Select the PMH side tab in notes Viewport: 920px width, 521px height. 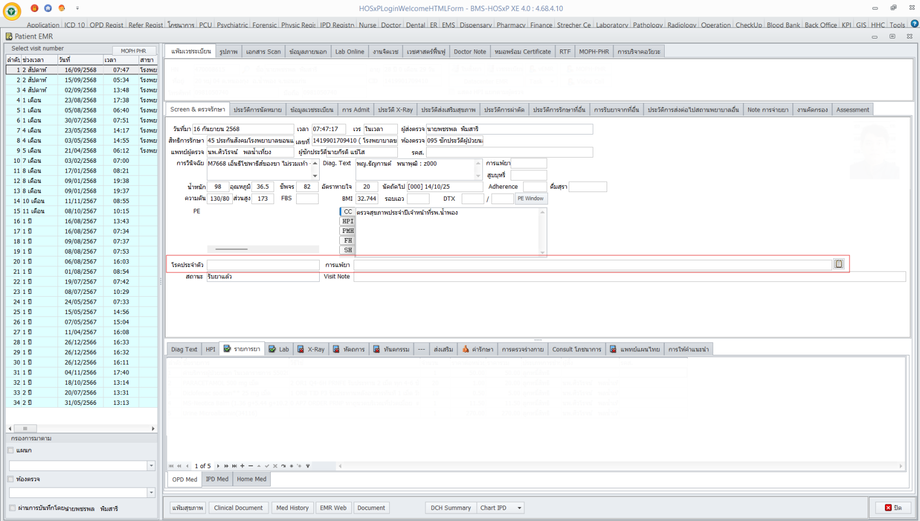coord(347,231)
